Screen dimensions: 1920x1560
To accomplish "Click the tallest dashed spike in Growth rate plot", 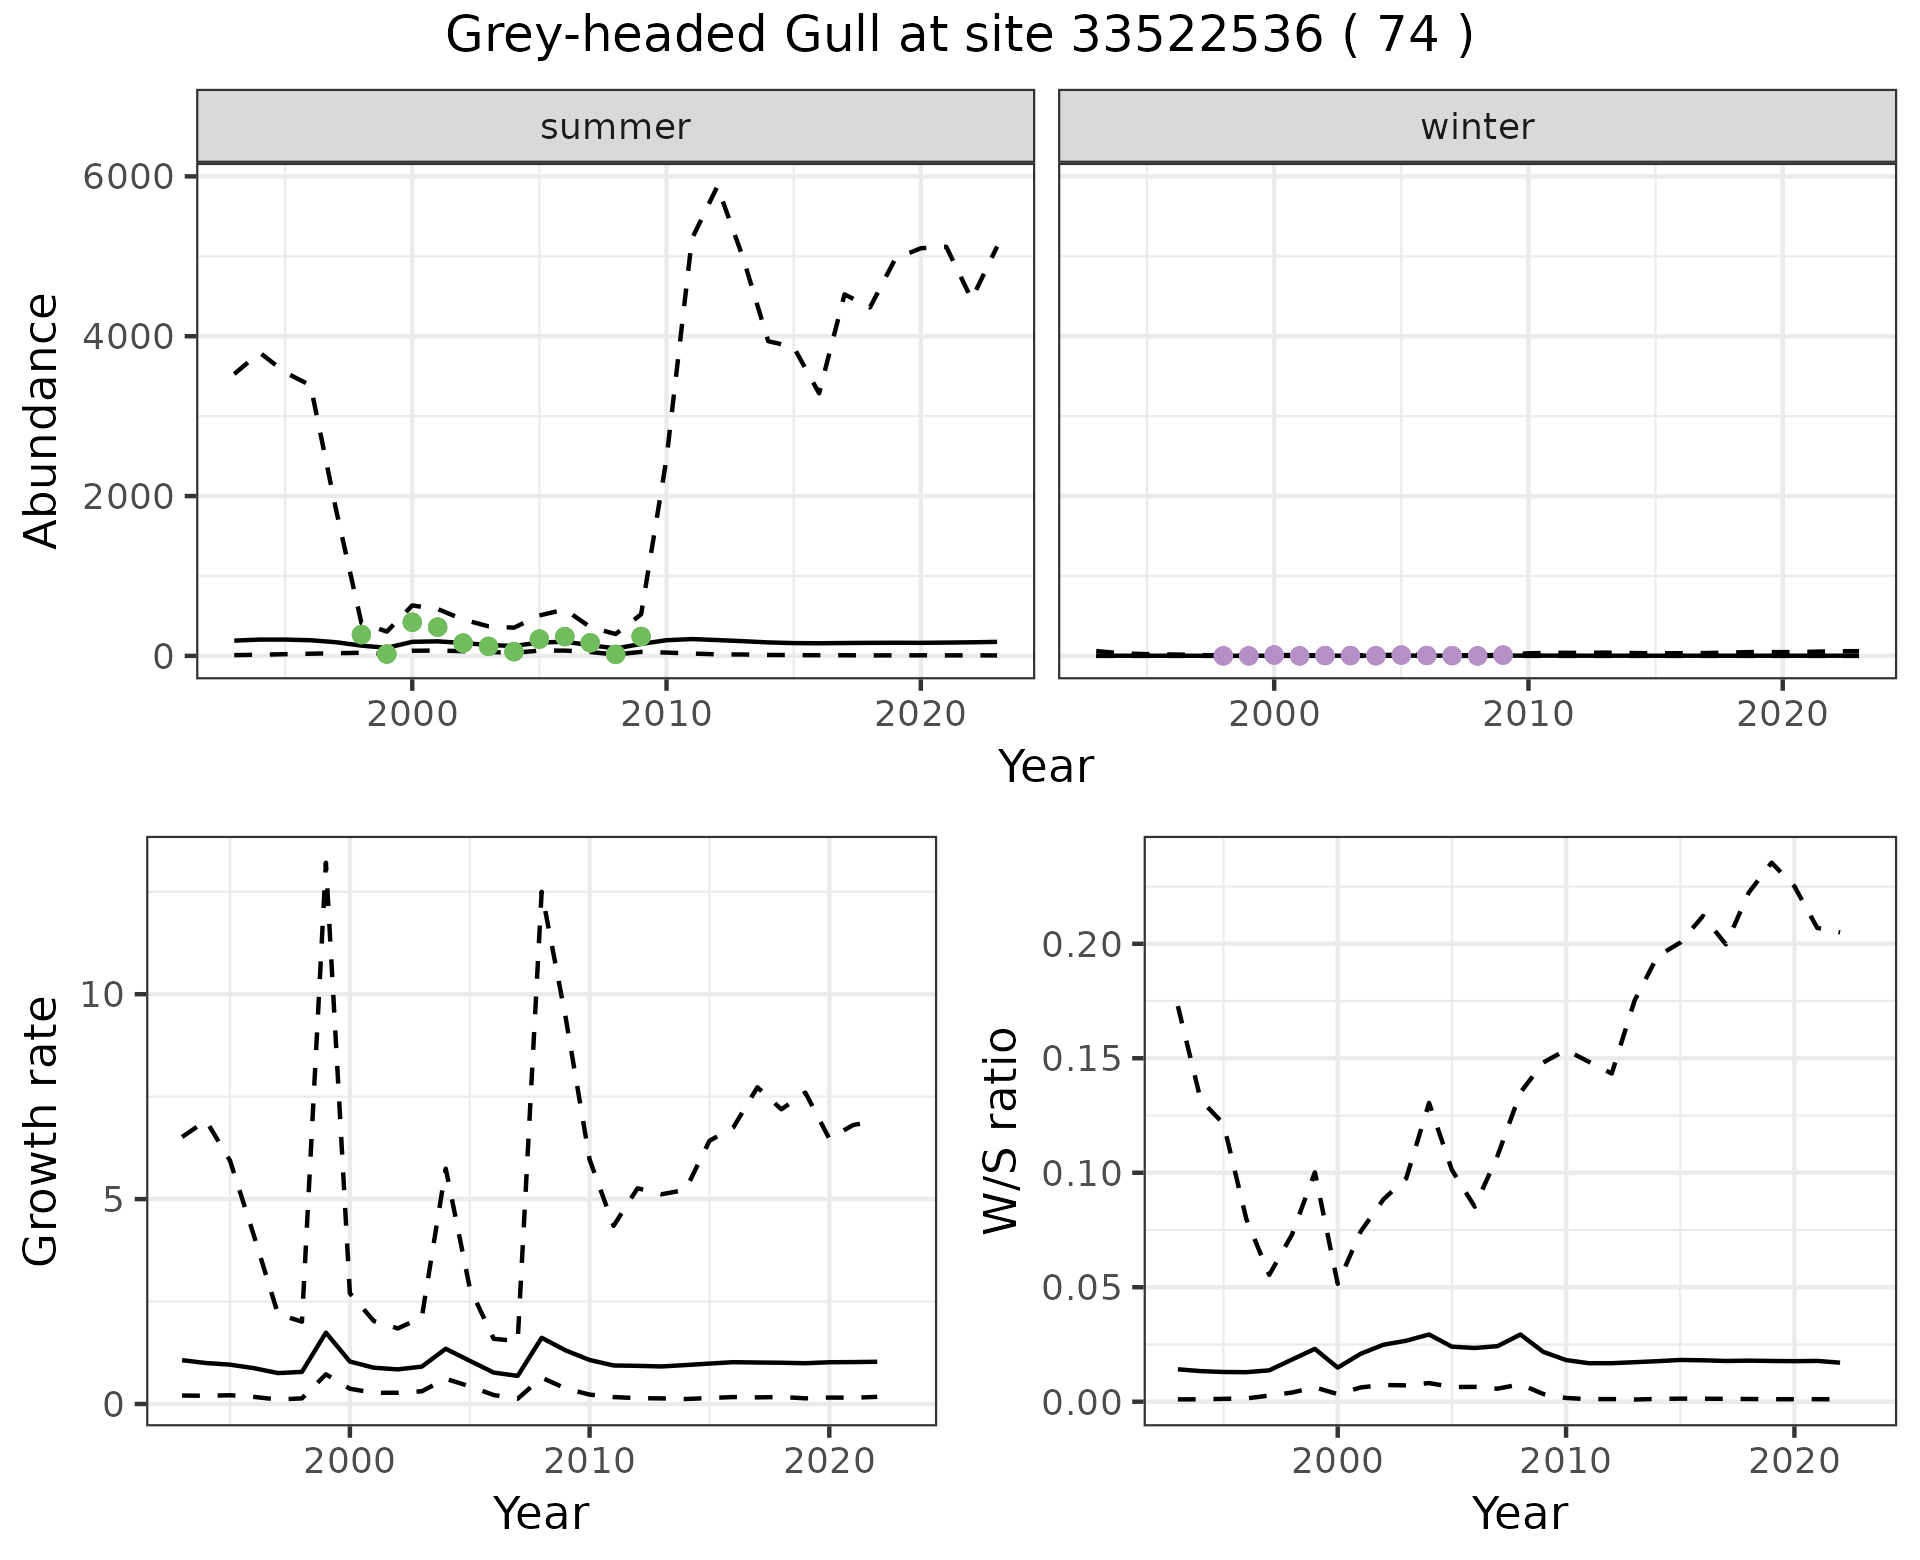I will click(326, 862).
